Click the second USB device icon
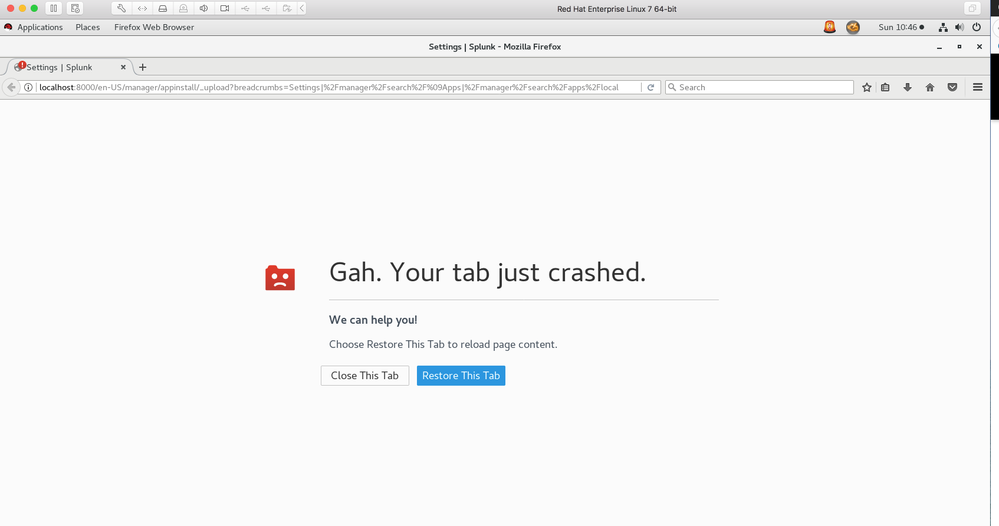 tap(266, 8)
